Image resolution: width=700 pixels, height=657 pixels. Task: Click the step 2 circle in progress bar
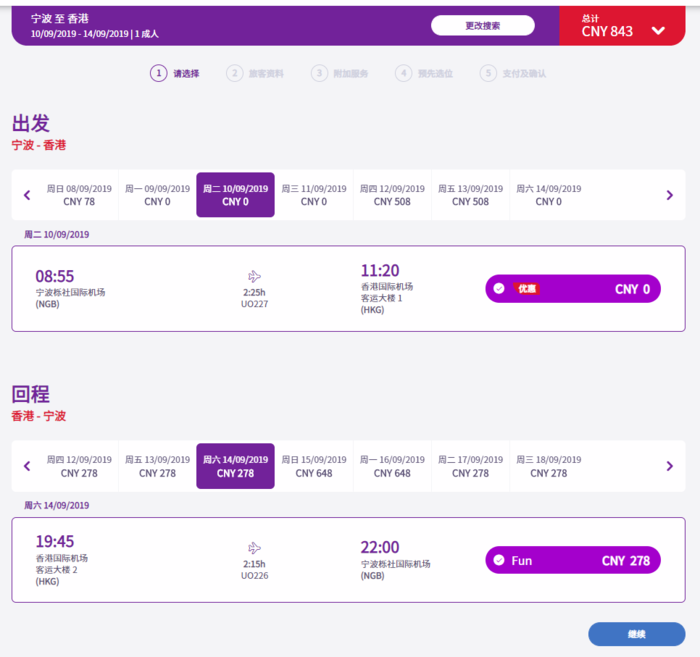tap(234, 73)
